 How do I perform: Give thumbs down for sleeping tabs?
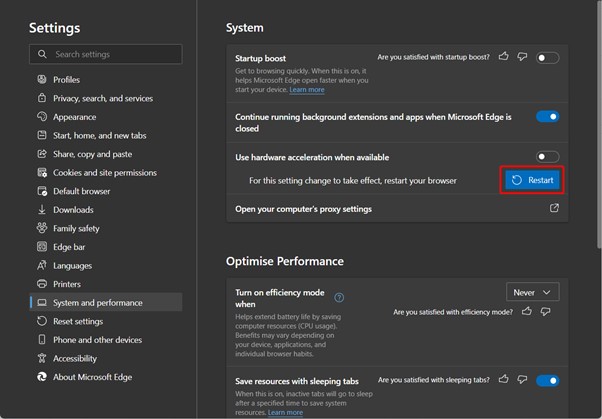[x=522, y=379]
